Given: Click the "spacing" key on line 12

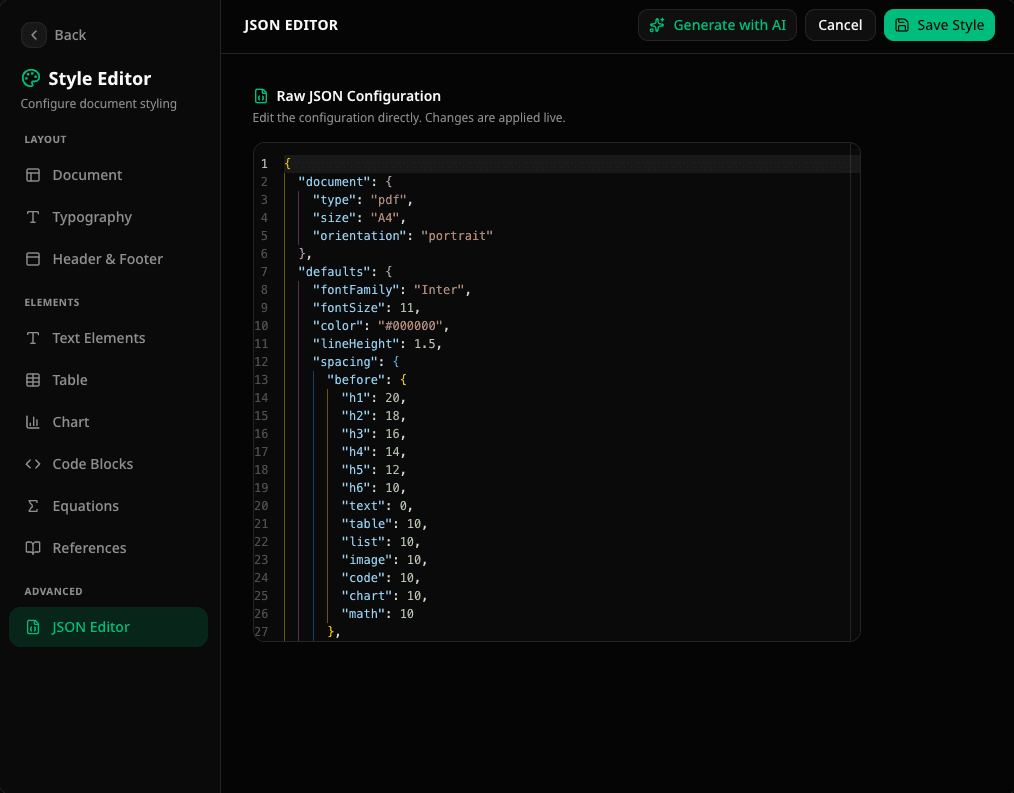Looking at the screenshot, I should [345, 362].
